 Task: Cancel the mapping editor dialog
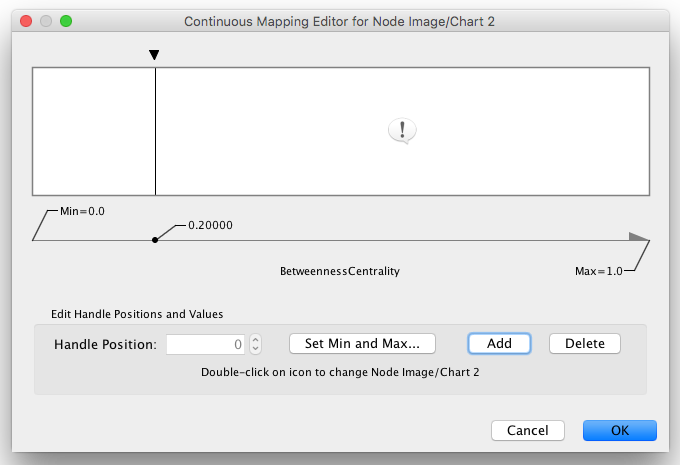[x=528, y=430]
